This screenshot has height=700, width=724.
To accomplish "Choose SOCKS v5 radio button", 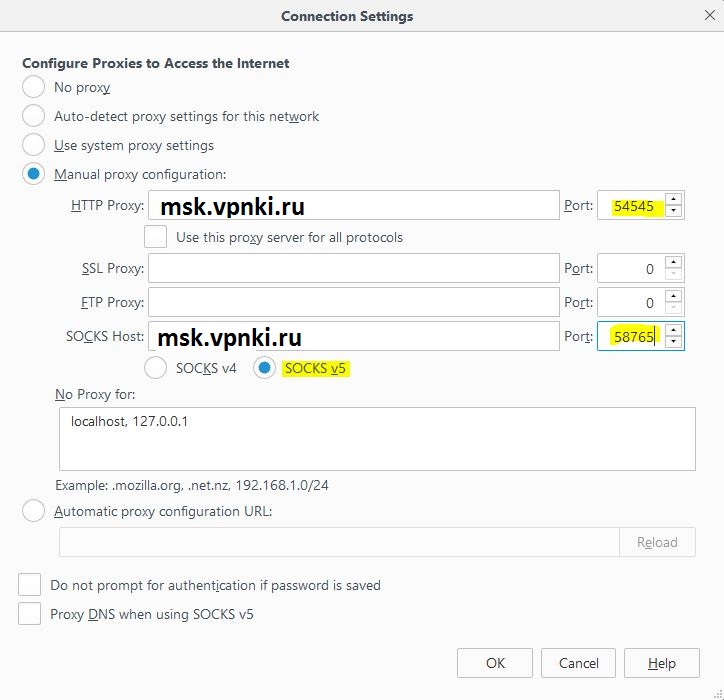I will pyautogui.click(x=264, y=368).
